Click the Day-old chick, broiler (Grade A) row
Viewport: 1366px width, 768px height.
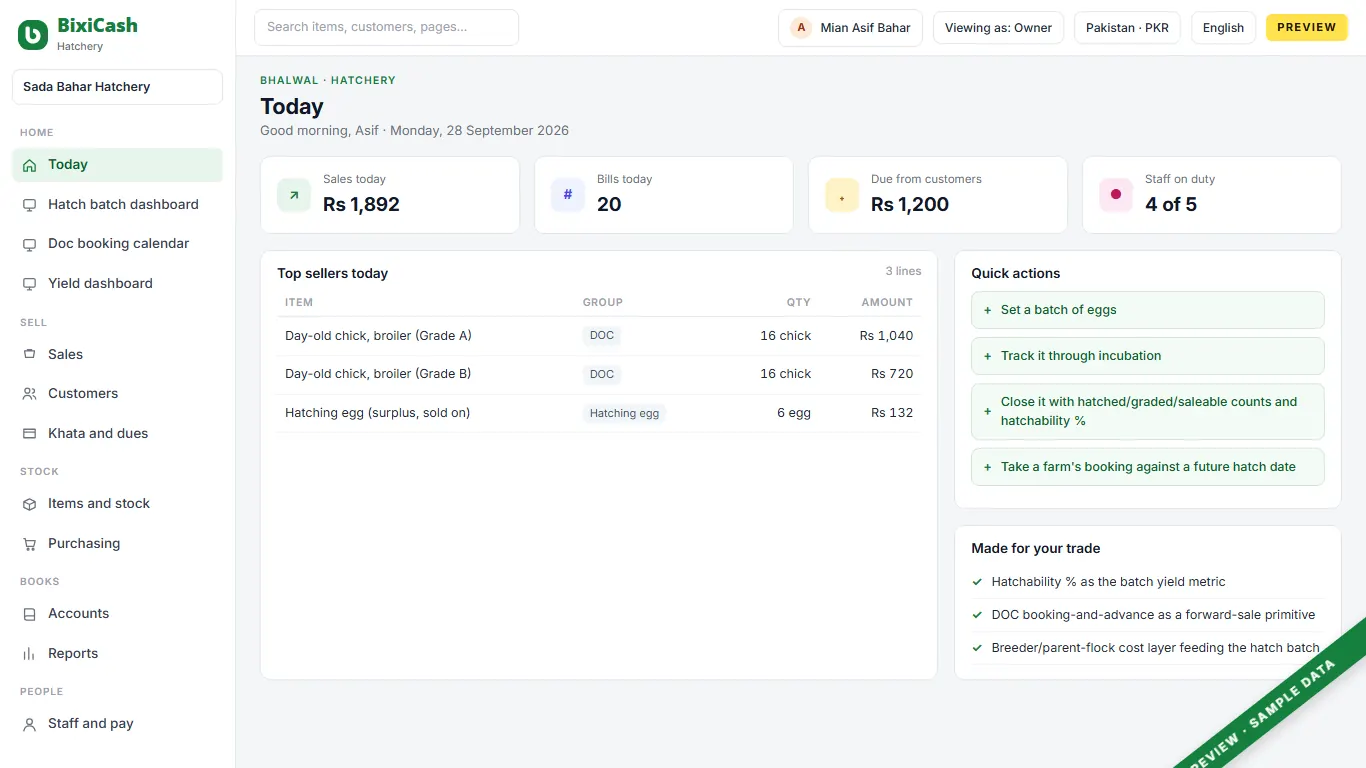599,336
